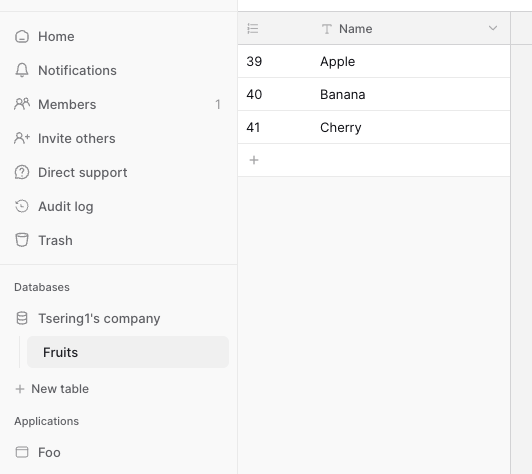Select the Apple cell in Name column
The height and width of the screenshot is (474, 532).
(x=411, y=61)
